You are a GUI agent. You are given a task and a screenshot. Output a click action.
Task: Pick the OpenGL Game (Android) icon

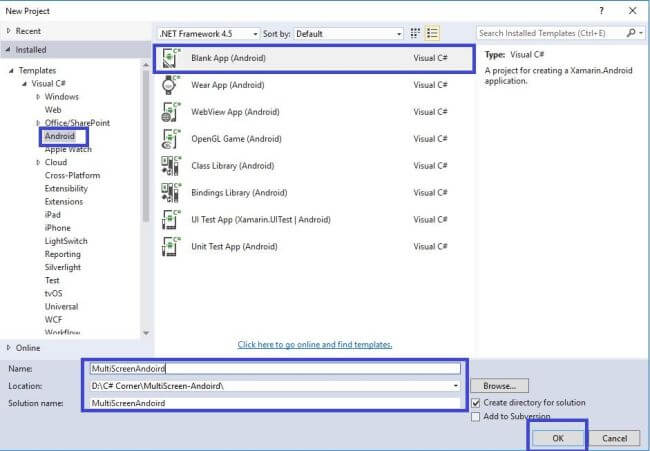(x=171, y=139)
